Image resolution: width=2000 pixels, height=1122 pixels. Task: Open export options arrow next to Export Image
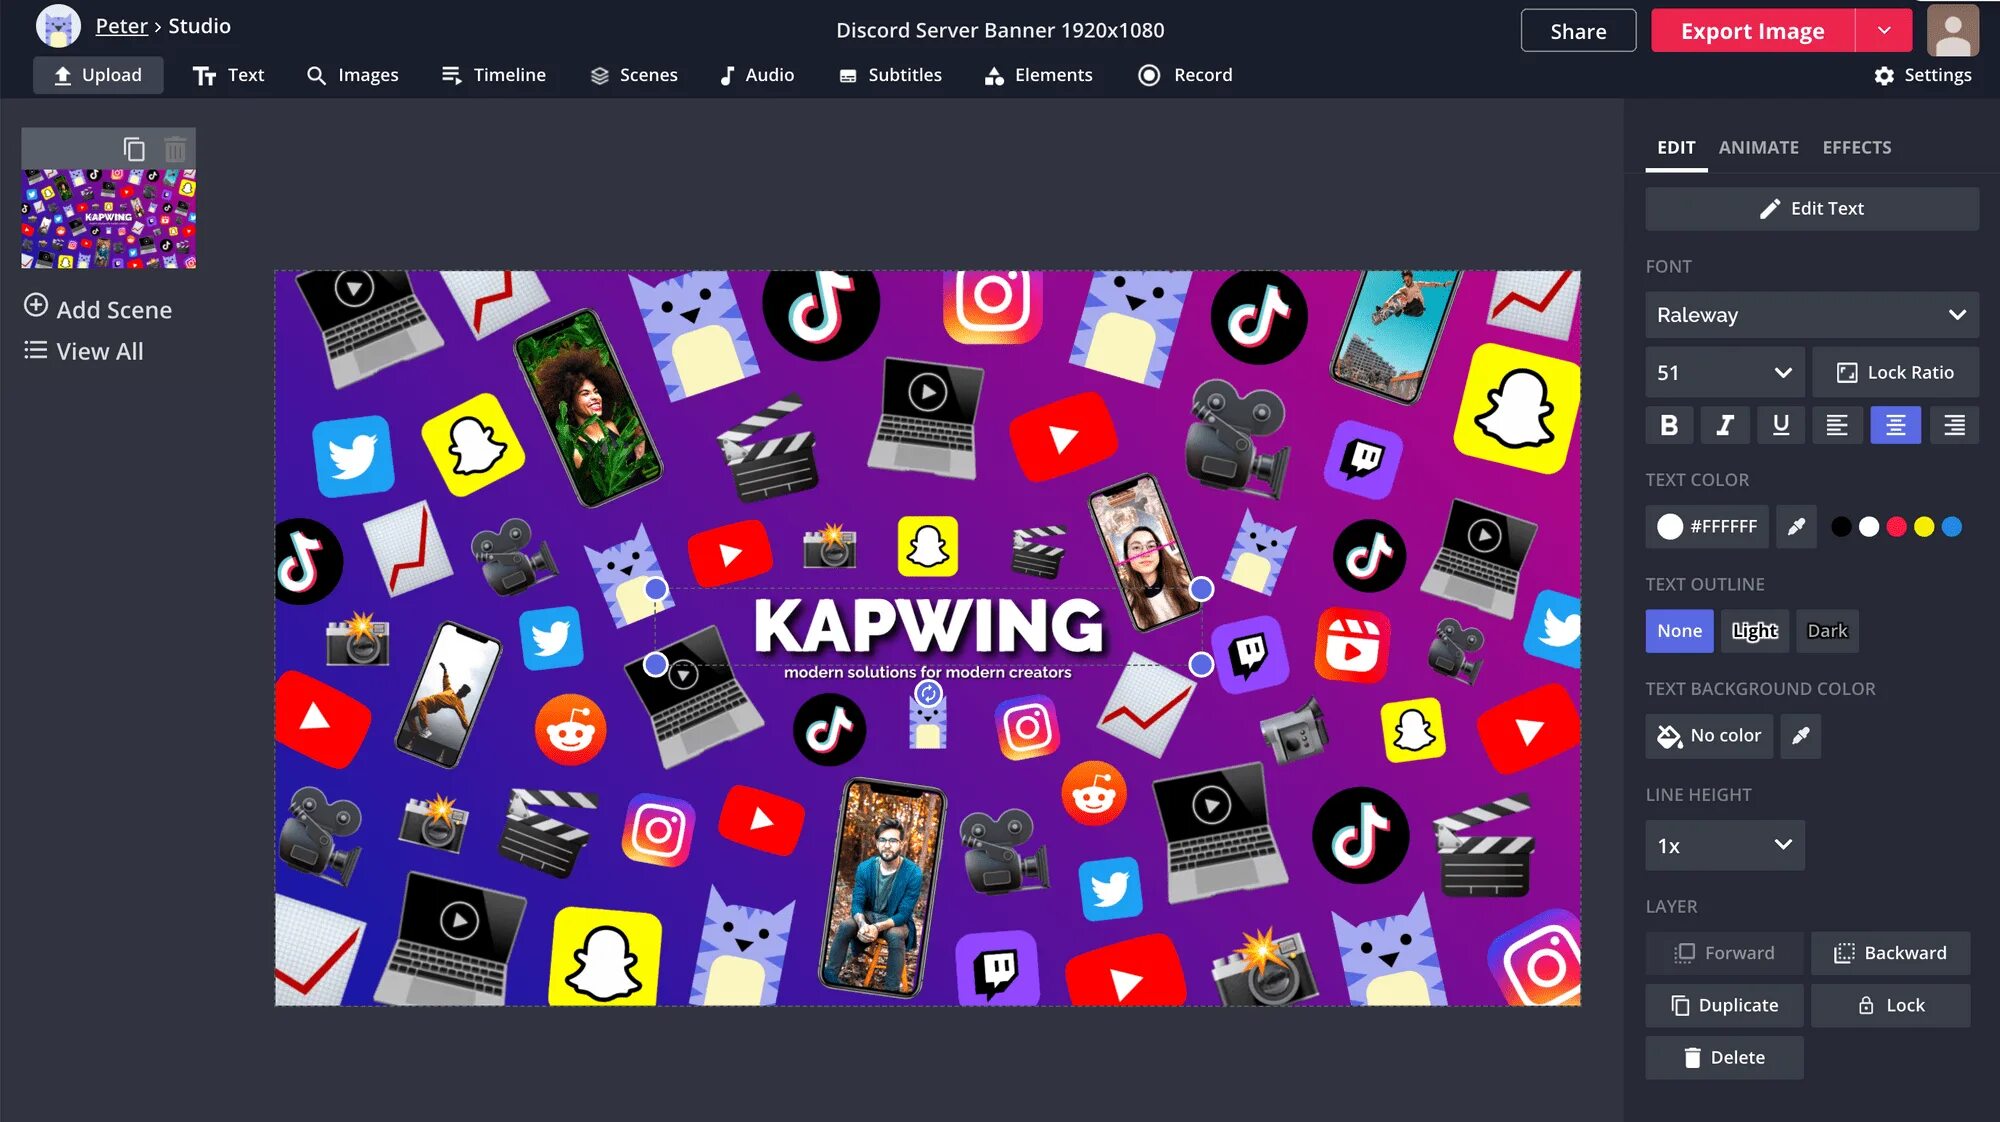(1884, 31)
